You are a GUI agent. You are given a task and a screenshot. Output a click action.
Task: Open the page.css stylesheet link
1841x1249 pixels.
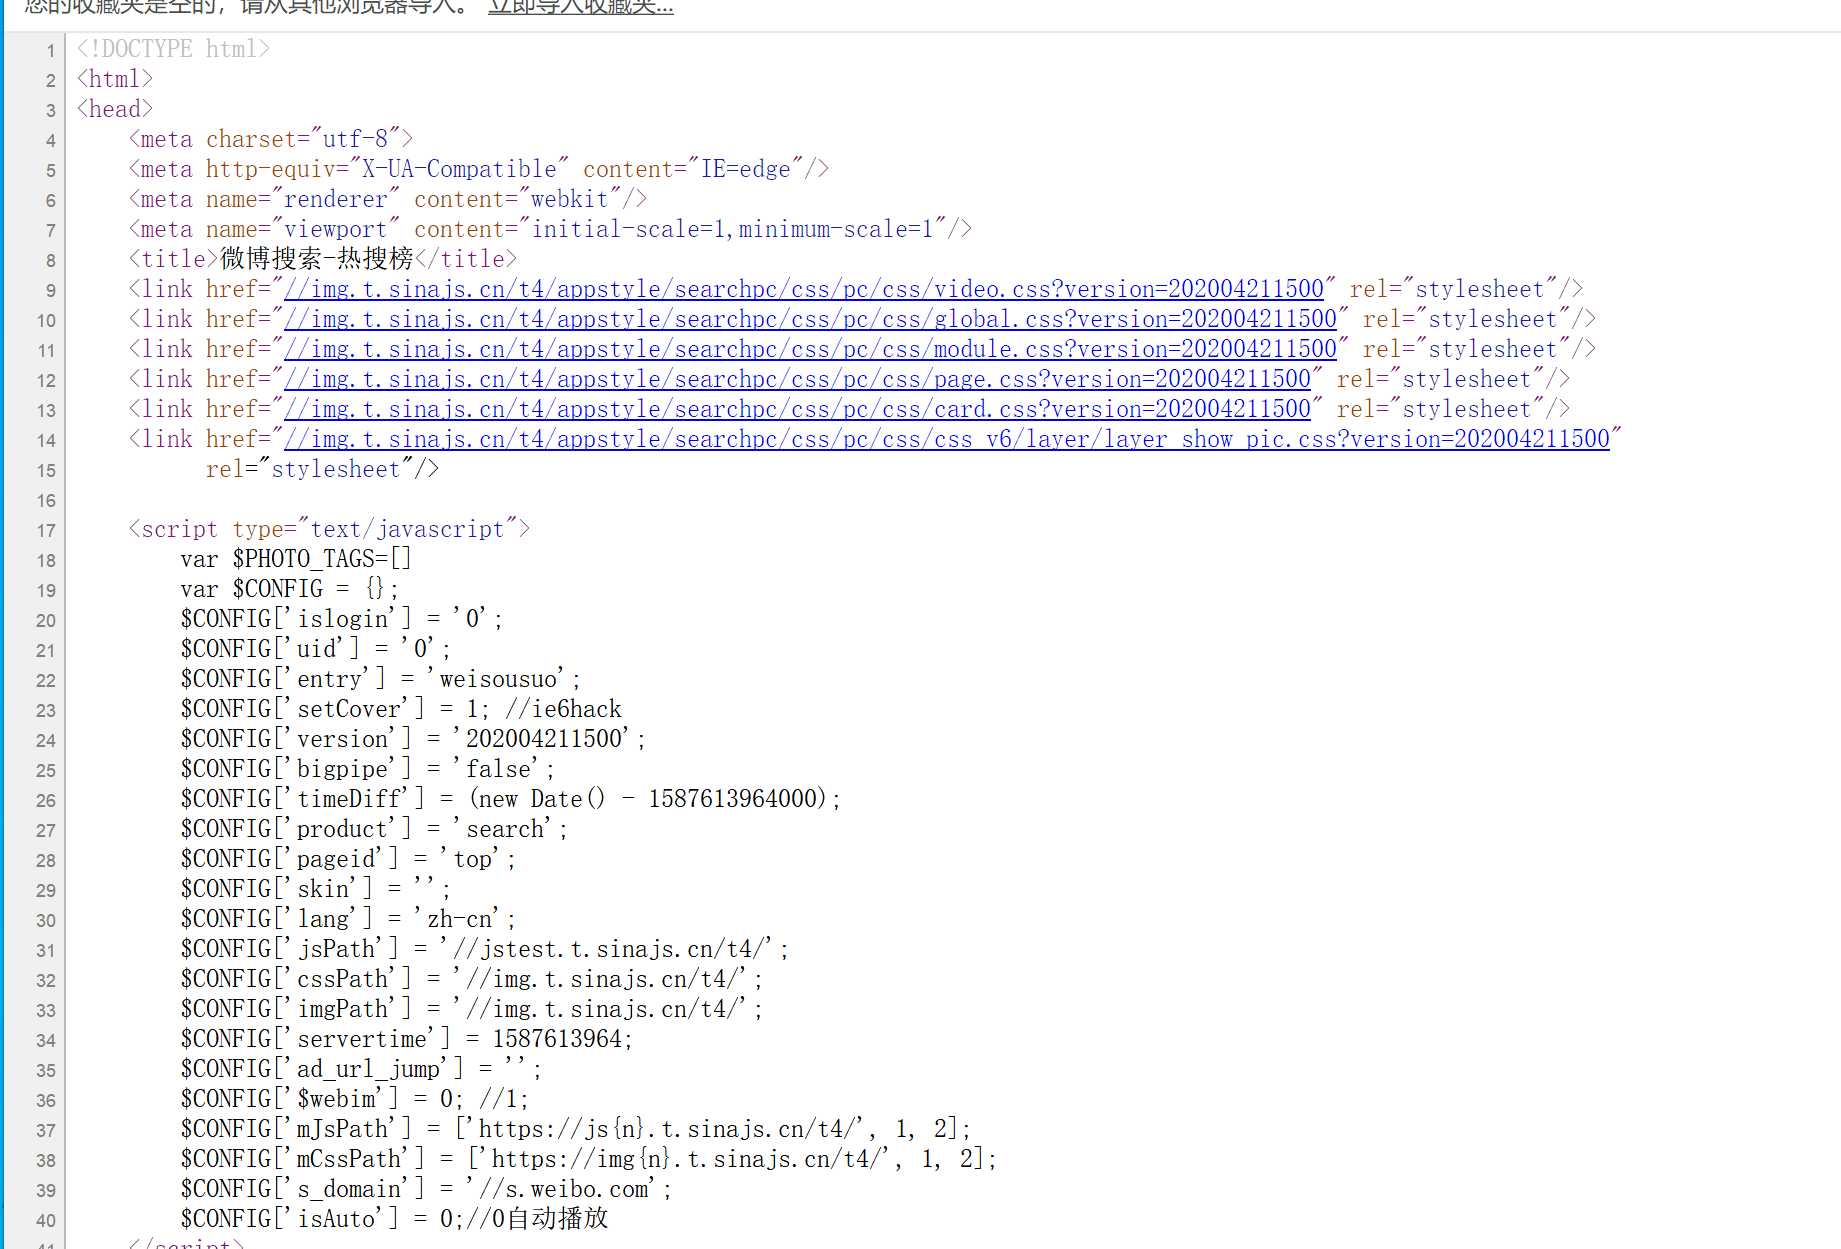coord(797,379)
